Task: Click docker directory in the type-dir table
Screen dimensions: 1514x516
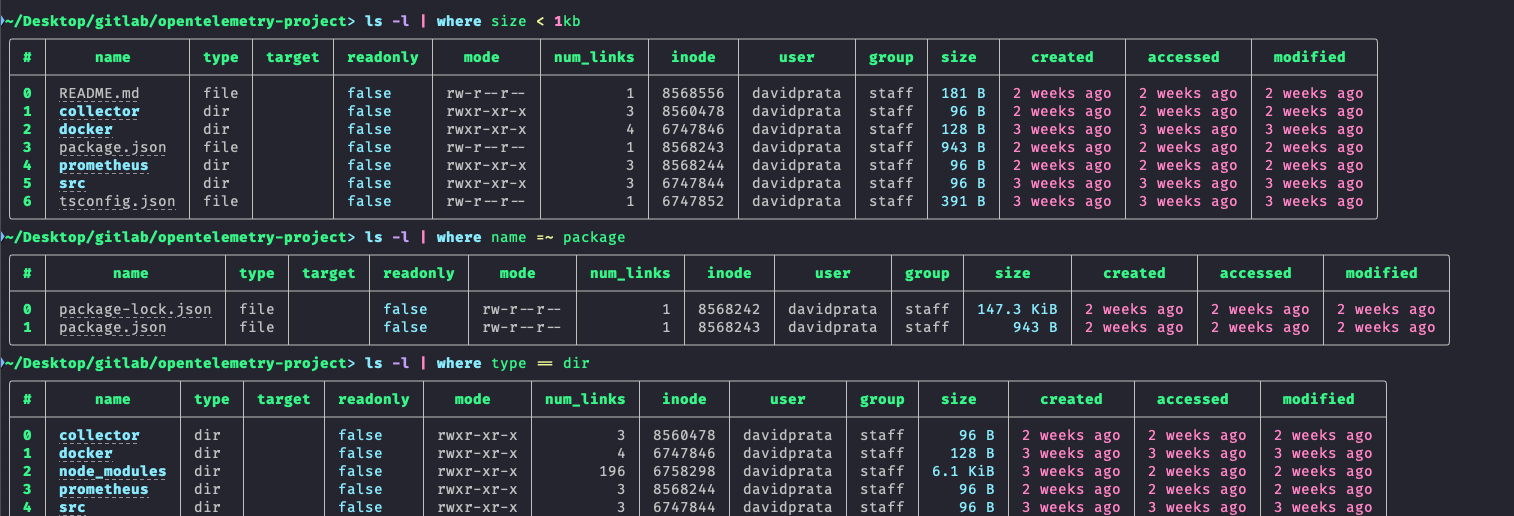Action: point(86,453)
